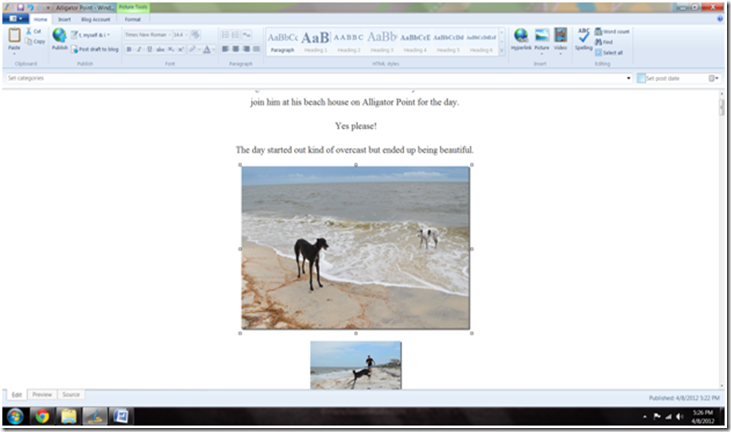Open the Set post date calendar dropdown
This screenshot has width=731, height=432.
coord(713,78)
